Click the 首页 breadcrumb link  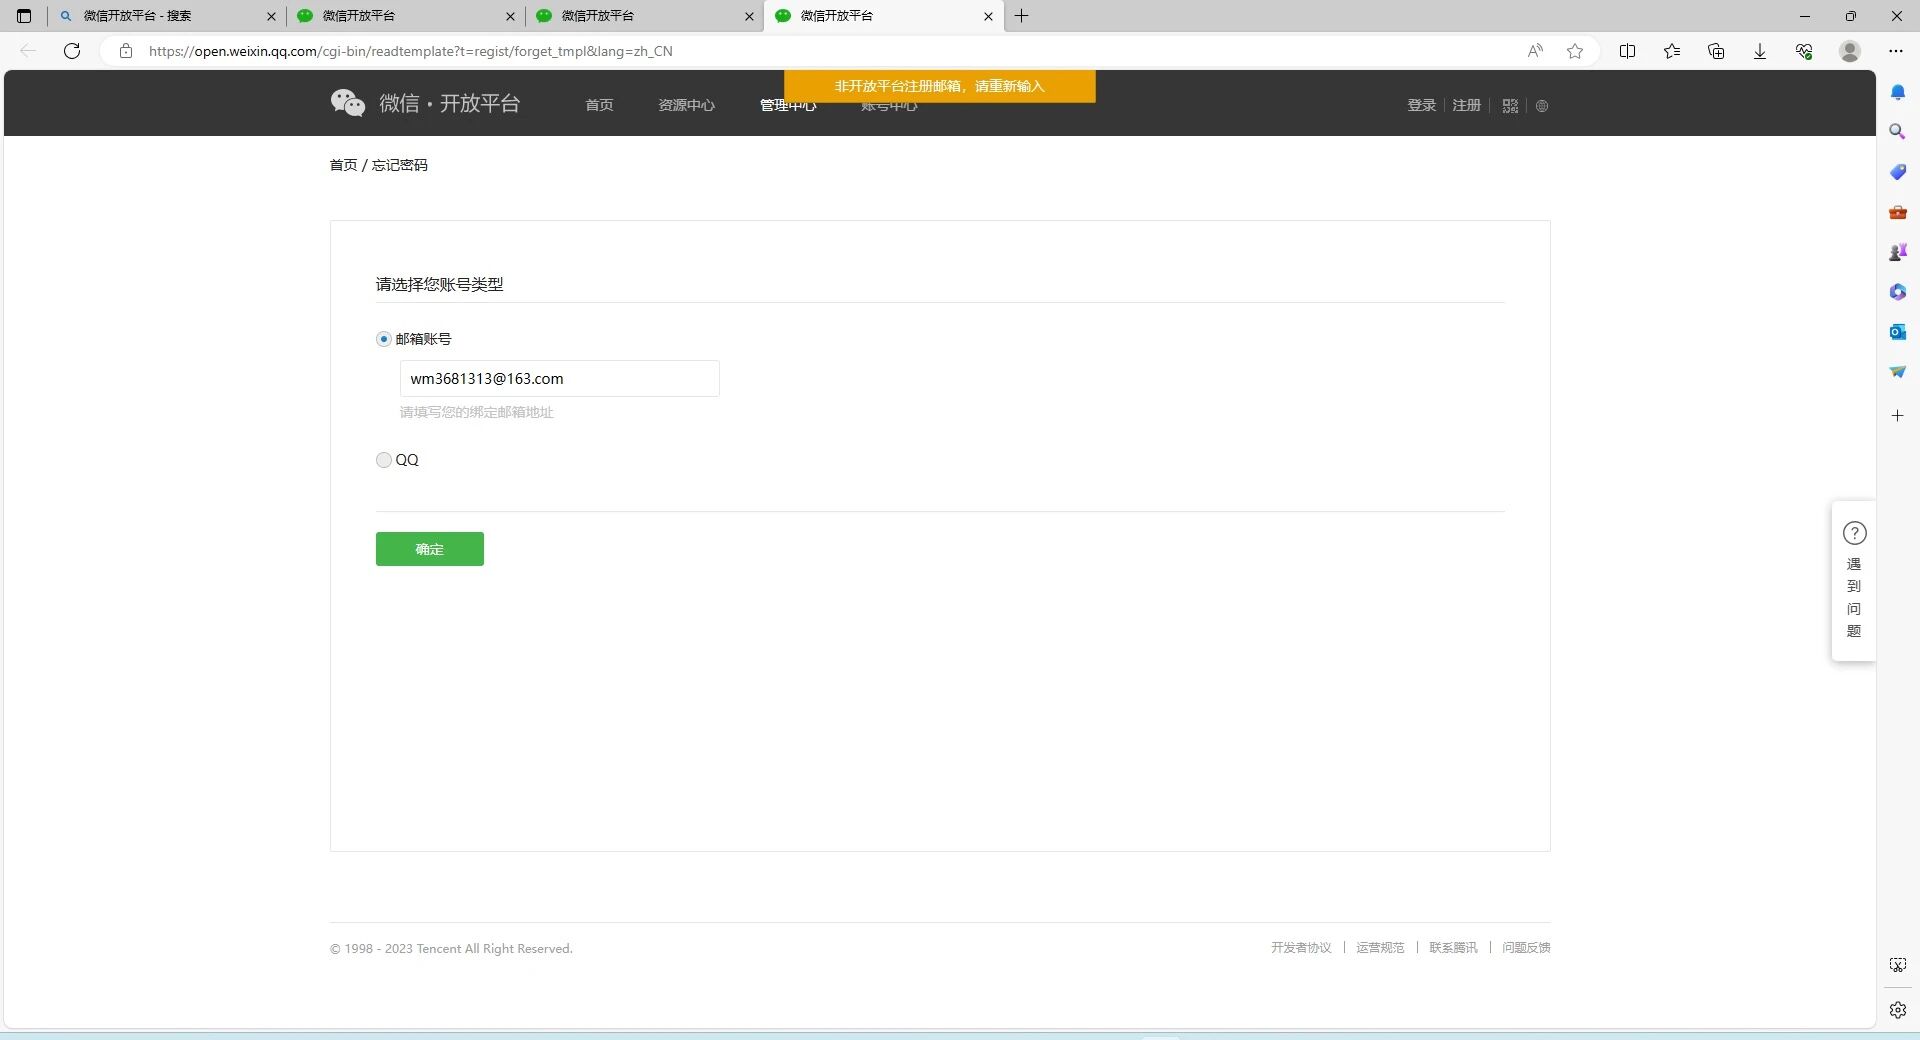pyautogui.click(x=343, y=165)
